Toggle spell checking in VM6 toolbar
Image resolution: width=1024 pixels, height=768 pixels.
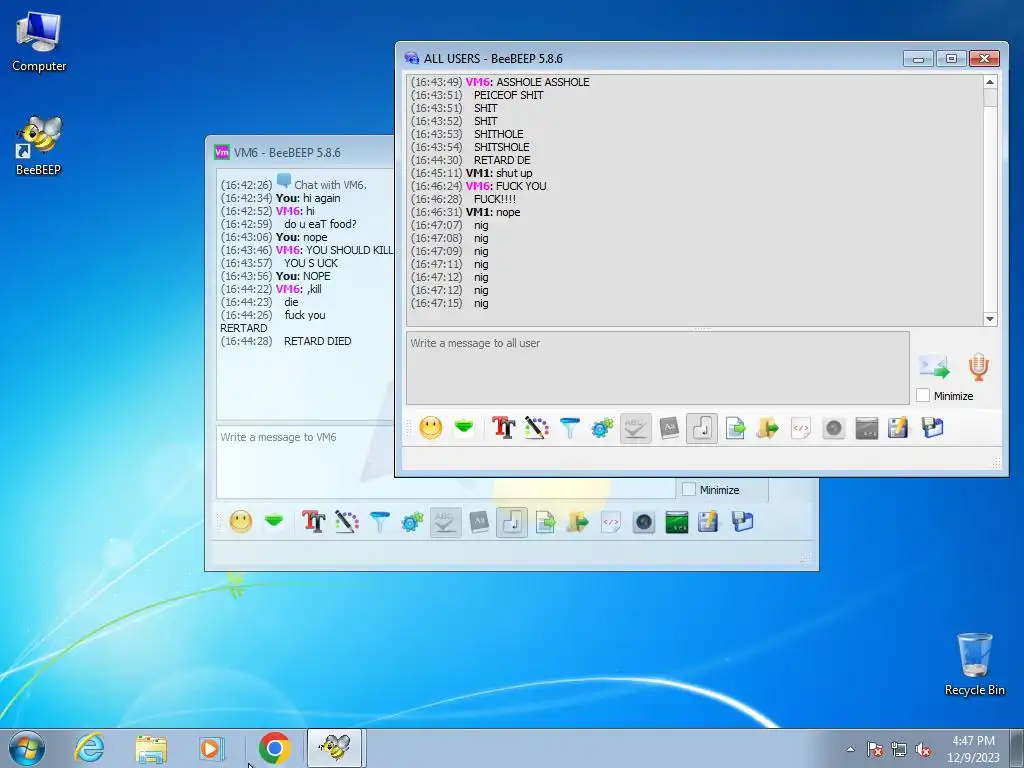tap(445, 522)
